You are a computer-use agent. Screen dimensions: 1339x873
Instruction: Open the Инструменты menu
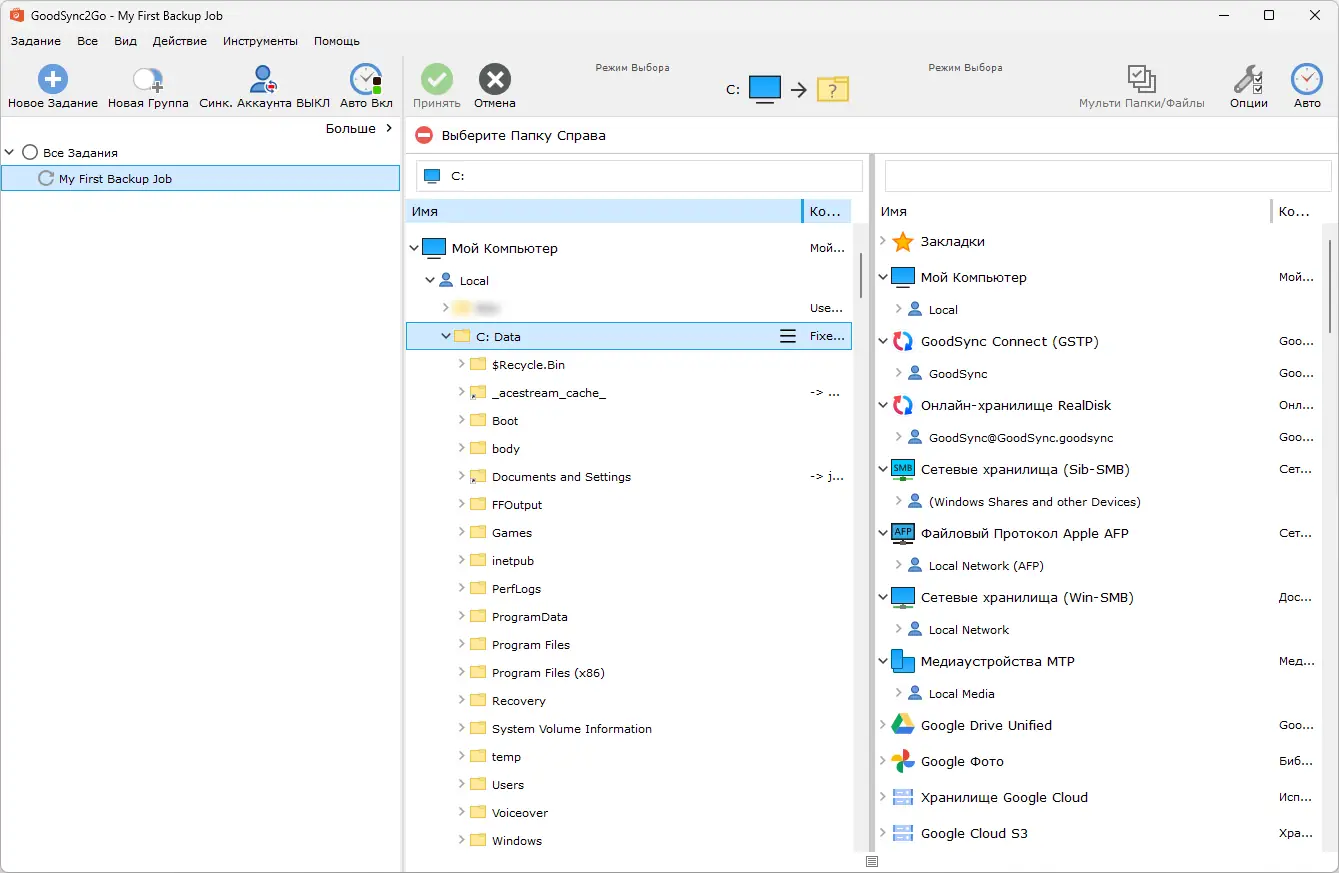[x=261, y=41]
